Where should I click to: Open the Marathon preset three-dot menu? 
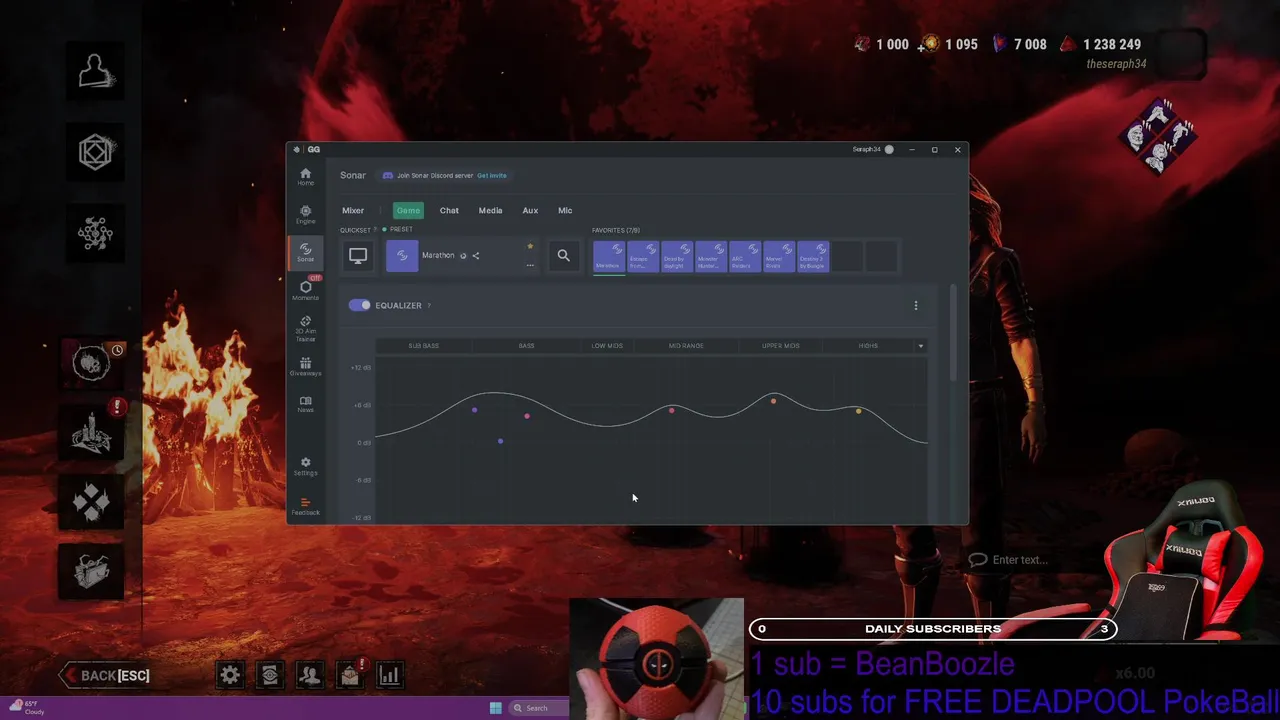point(530,265)
